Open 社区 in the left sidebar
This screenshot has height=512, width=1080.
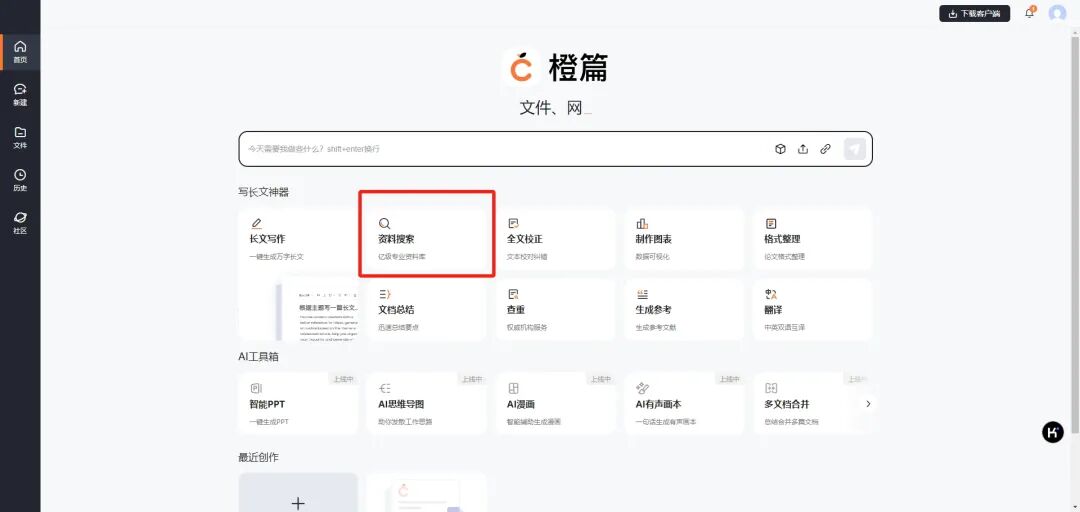tap(20, 223)
